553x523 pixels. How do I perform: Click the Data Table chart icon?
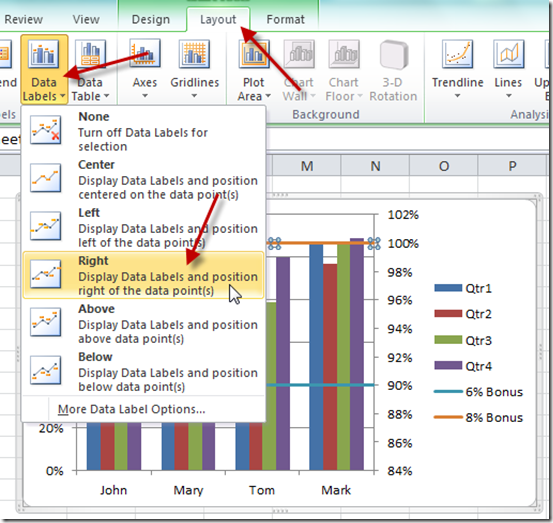coord(90,54)
